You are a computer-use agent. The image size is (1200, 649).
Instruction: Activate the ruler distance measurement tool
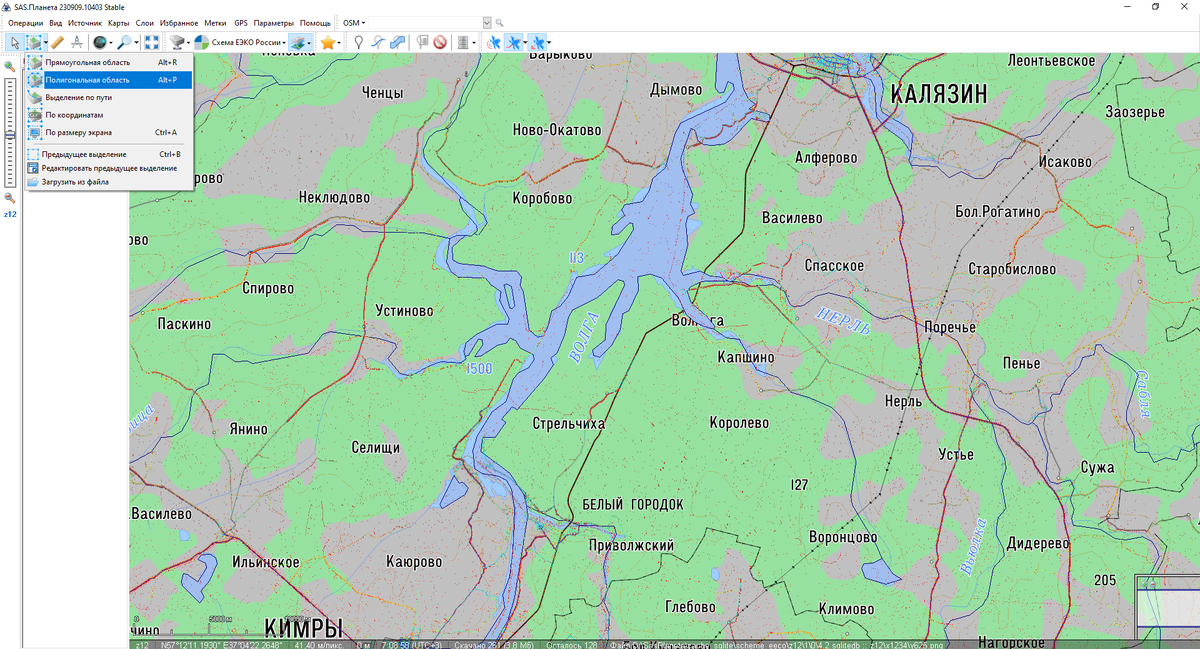(x=57, y=42)
